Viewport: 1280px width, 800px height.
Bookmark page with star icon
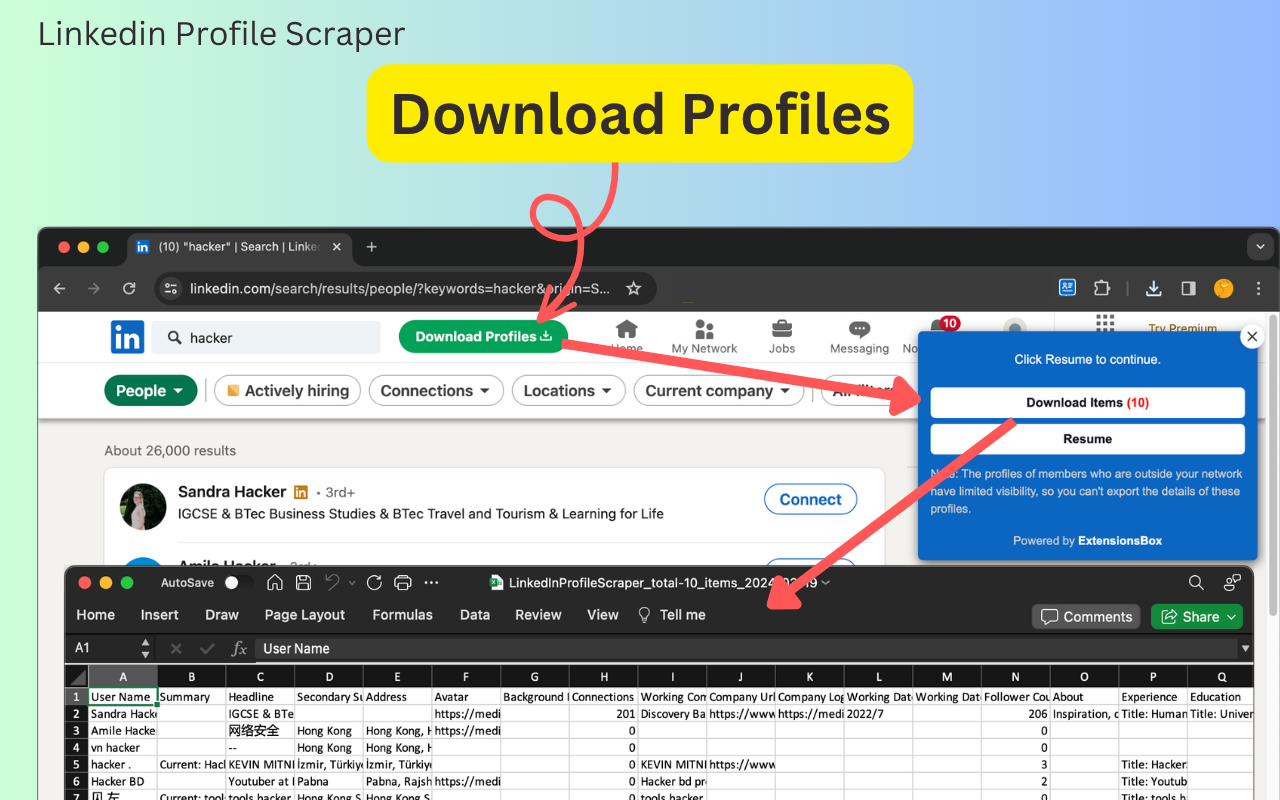633,288
